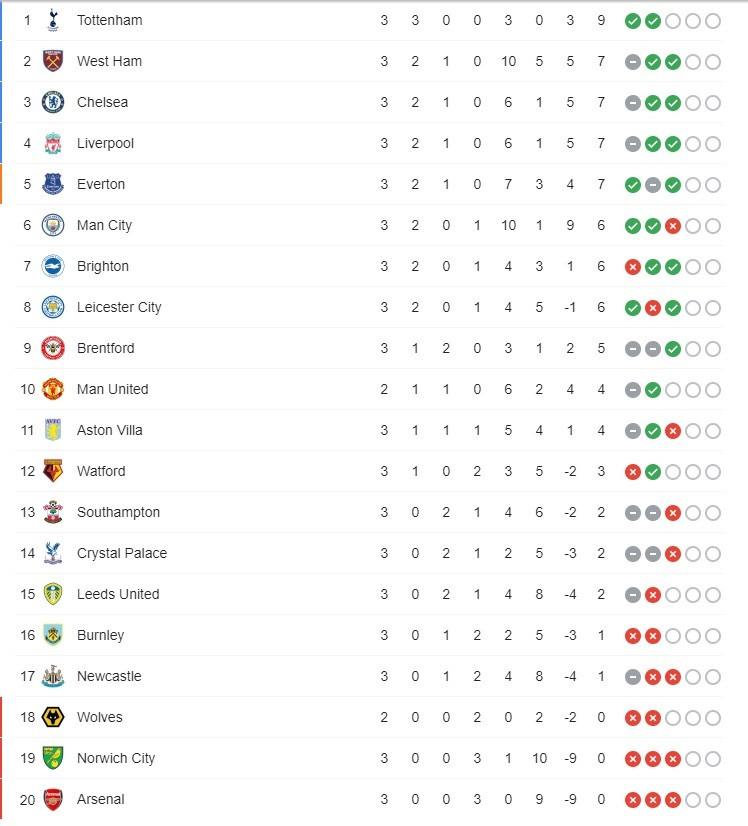Screen dimensions: 748x826
Task: Select the Newcastle club badge
Action: (52, 676)
